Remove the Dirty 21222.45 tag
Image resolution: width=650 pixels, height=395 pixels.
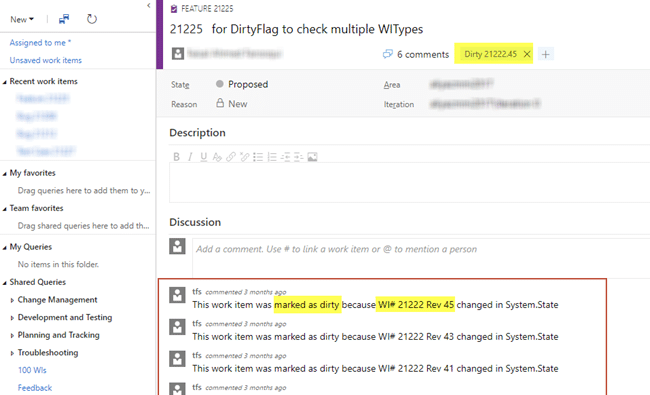pos(527,54)
